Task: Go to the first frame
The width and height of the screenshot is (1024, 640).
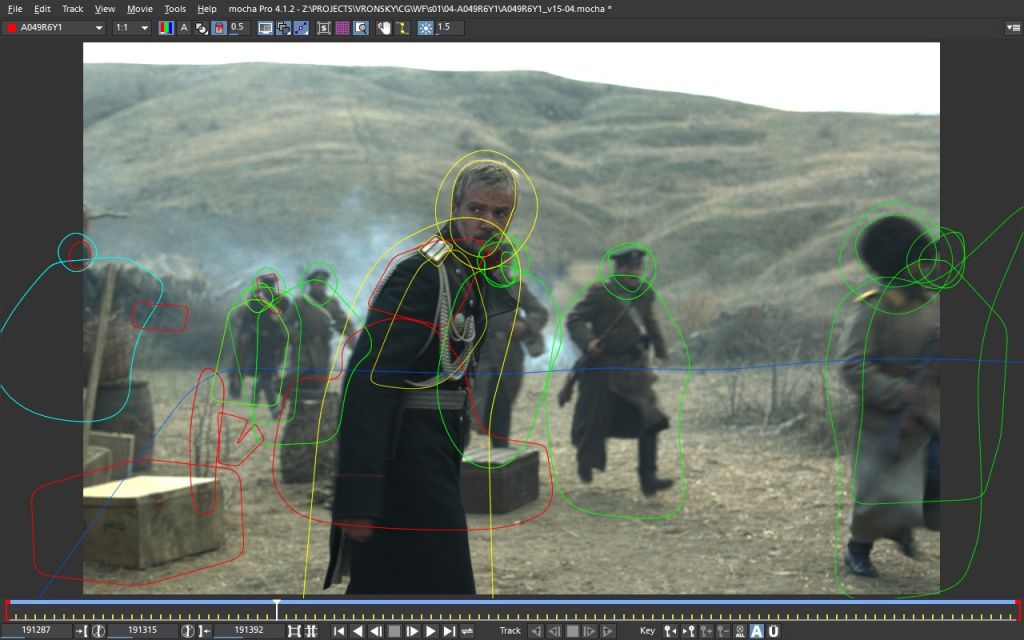Action: coord(339,631)
